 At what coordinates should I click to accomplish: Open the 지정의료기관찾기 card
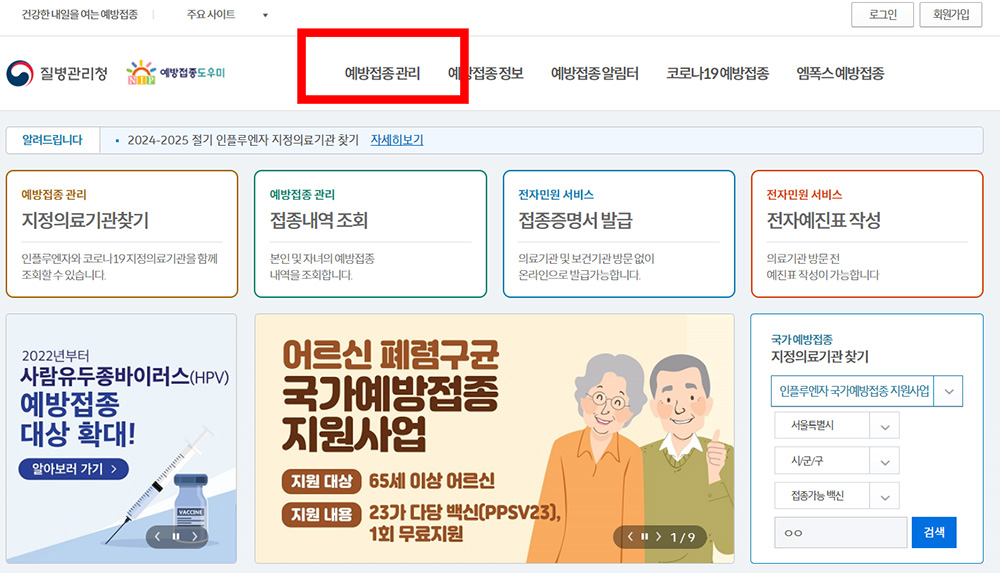122,234
